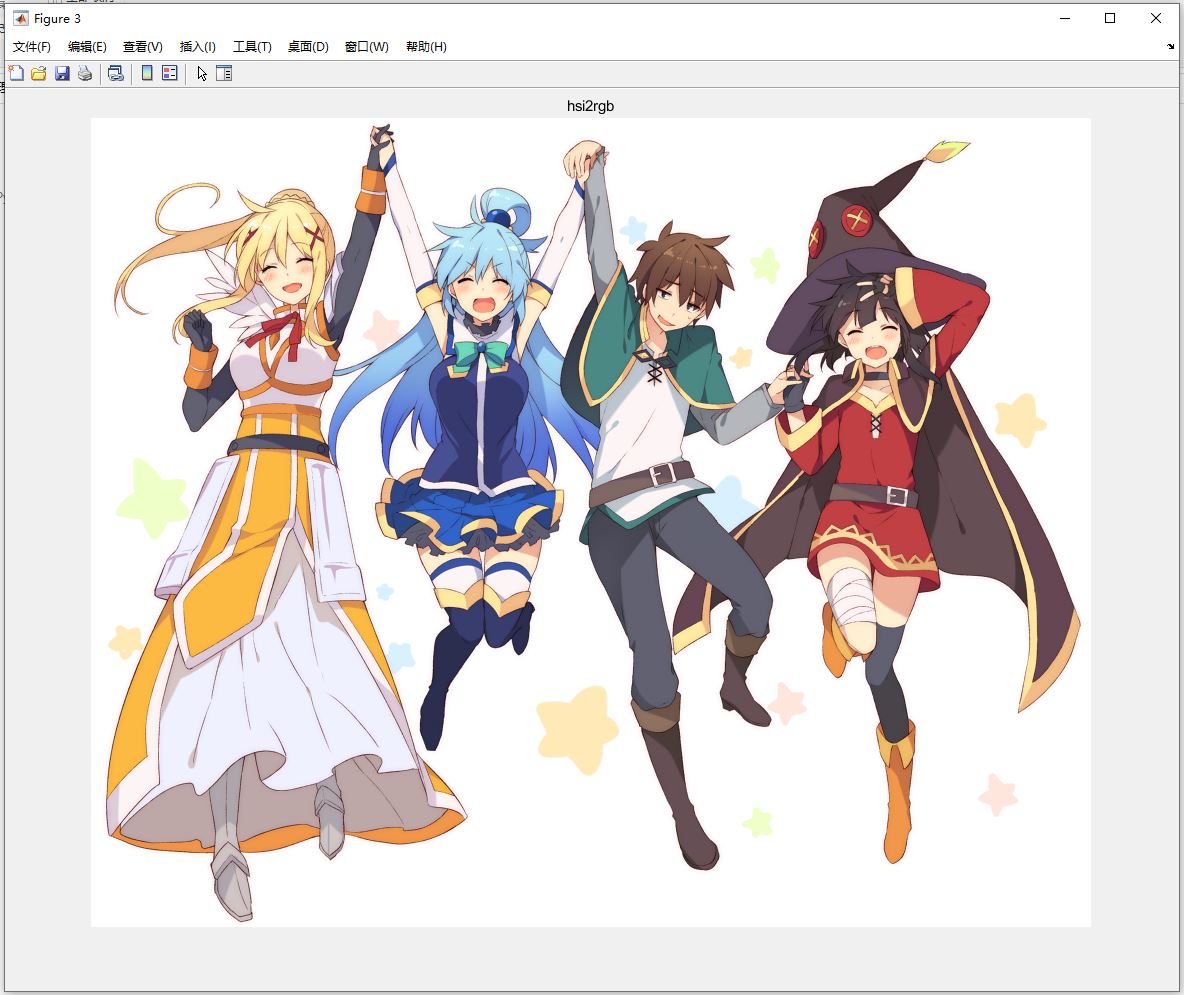Open the 插入(I) menu
The width and height of the screenshot is (1184, 995).
point(198,47)
